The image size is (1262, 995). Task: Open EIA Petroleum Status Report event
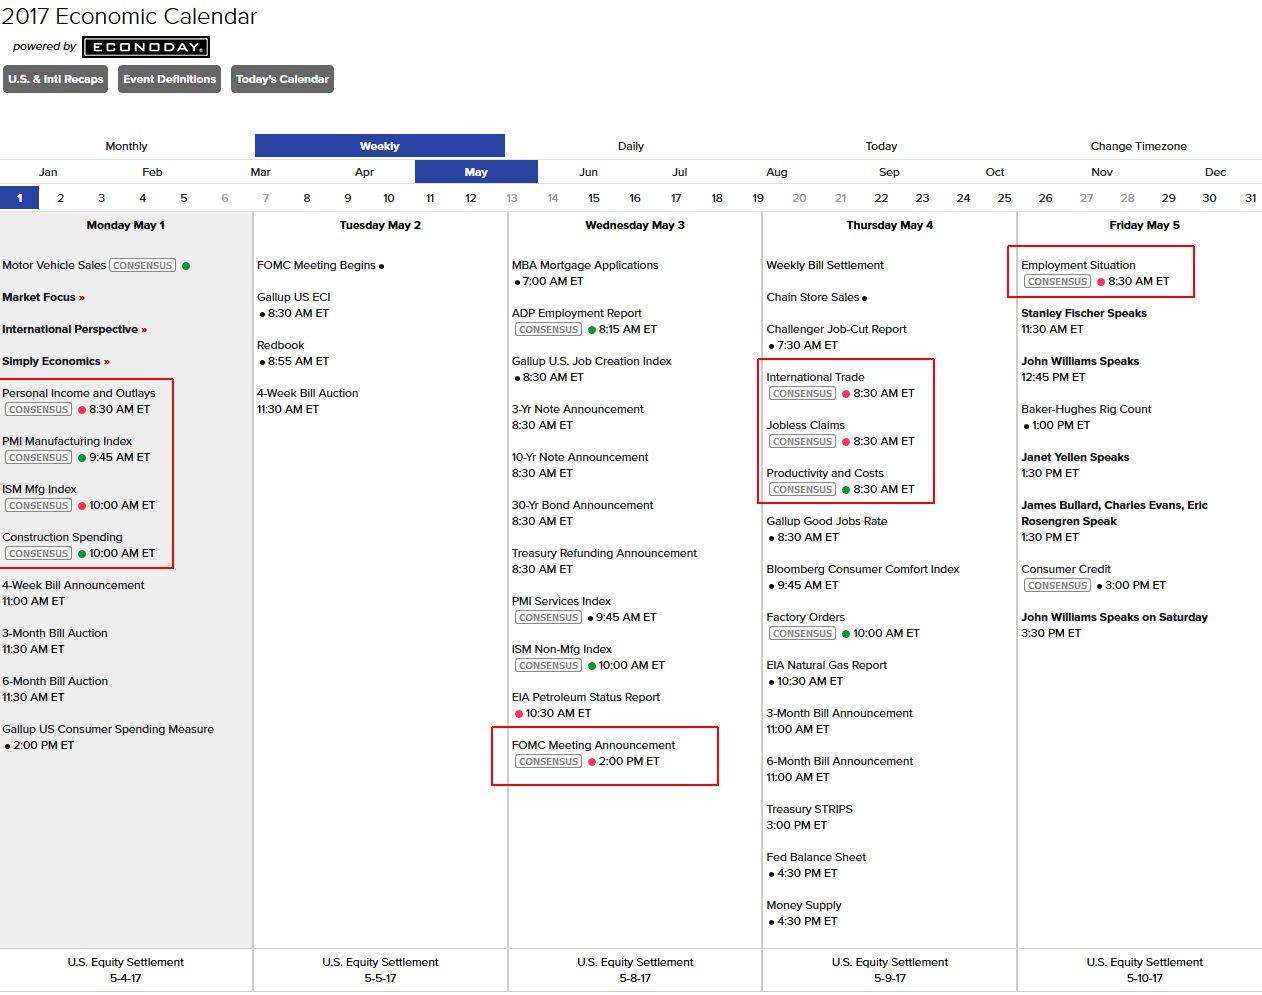pos(586,697)
